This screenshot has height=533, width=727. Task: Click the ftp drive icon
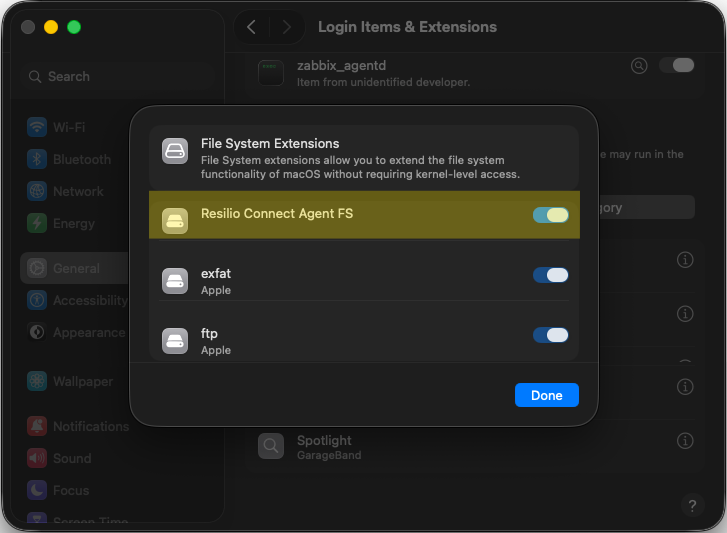tap(175, 341)
